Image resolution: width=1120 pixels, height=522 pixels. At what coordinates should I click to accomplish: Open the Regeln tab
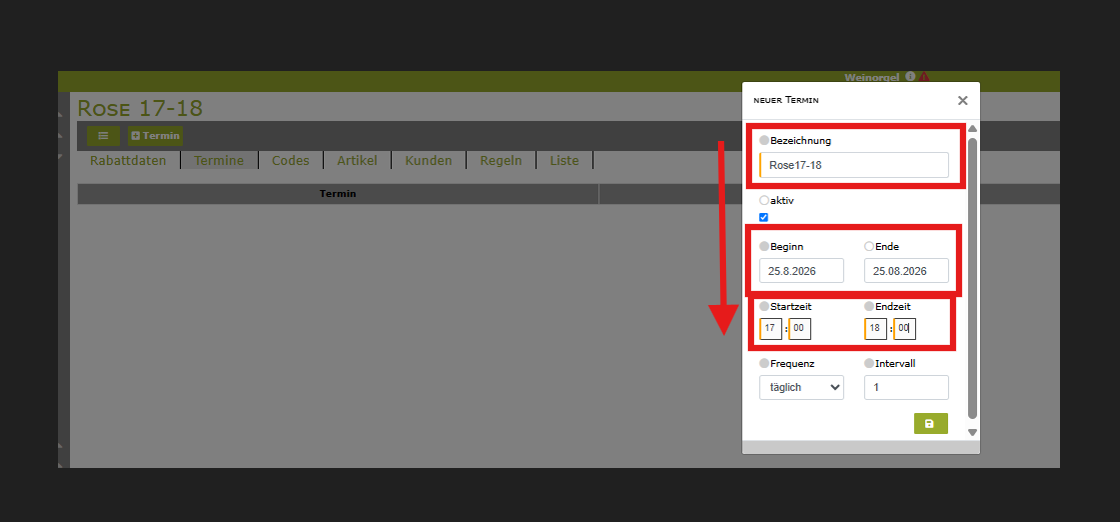pyautogui.click(x=501, y=161)
